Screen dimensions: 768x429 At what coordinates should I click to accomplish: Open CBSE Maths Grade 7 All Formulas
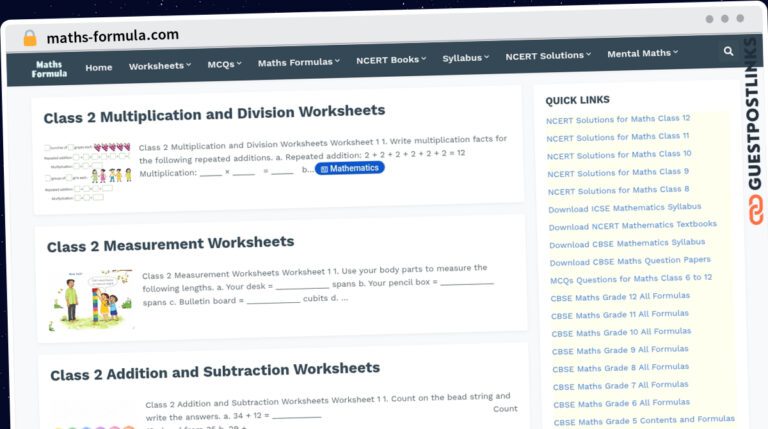(x=621, y=386)
